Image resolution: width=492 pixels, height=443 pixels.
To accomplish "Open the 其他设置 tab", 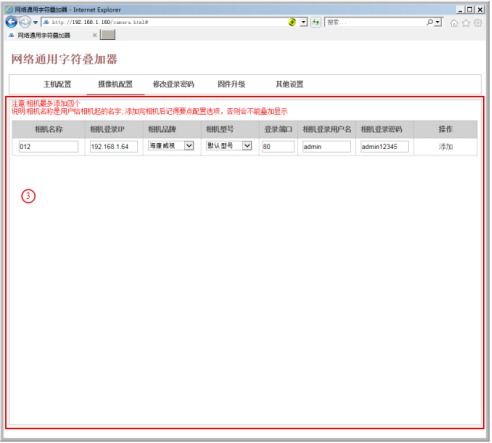I will point(289,84).
